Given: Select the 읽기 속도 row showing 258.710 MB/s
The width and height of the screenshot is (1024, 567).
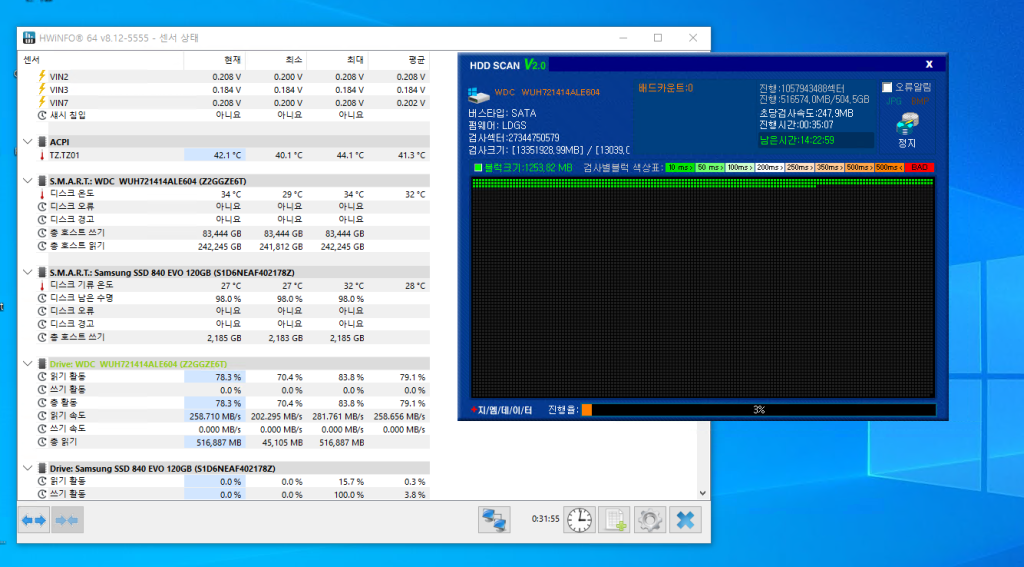Looking at the screenshot, I should click(224, 416).
